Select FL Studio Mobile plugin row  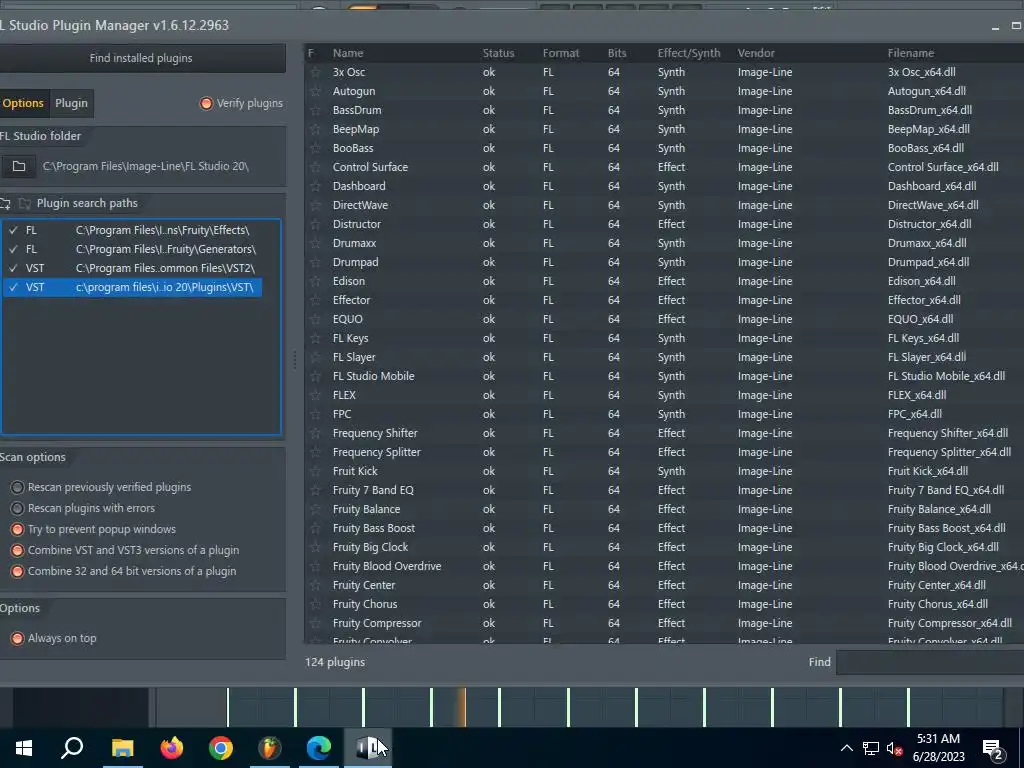pos(664,376)
